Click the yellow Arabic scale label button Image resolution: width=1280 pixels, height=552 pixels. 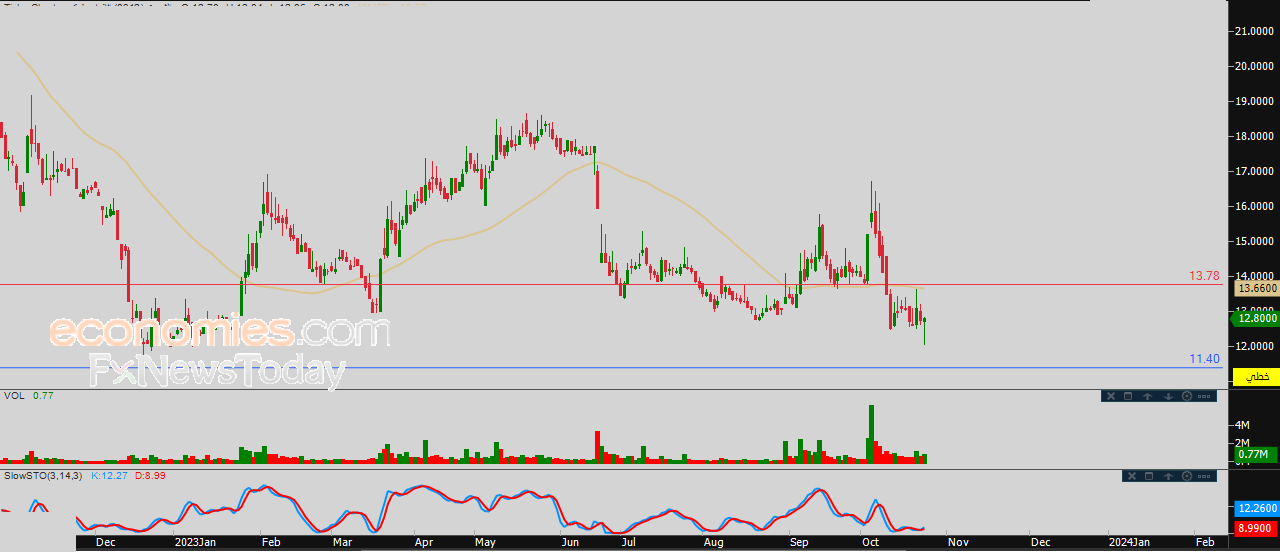(x=1258, y=376)
